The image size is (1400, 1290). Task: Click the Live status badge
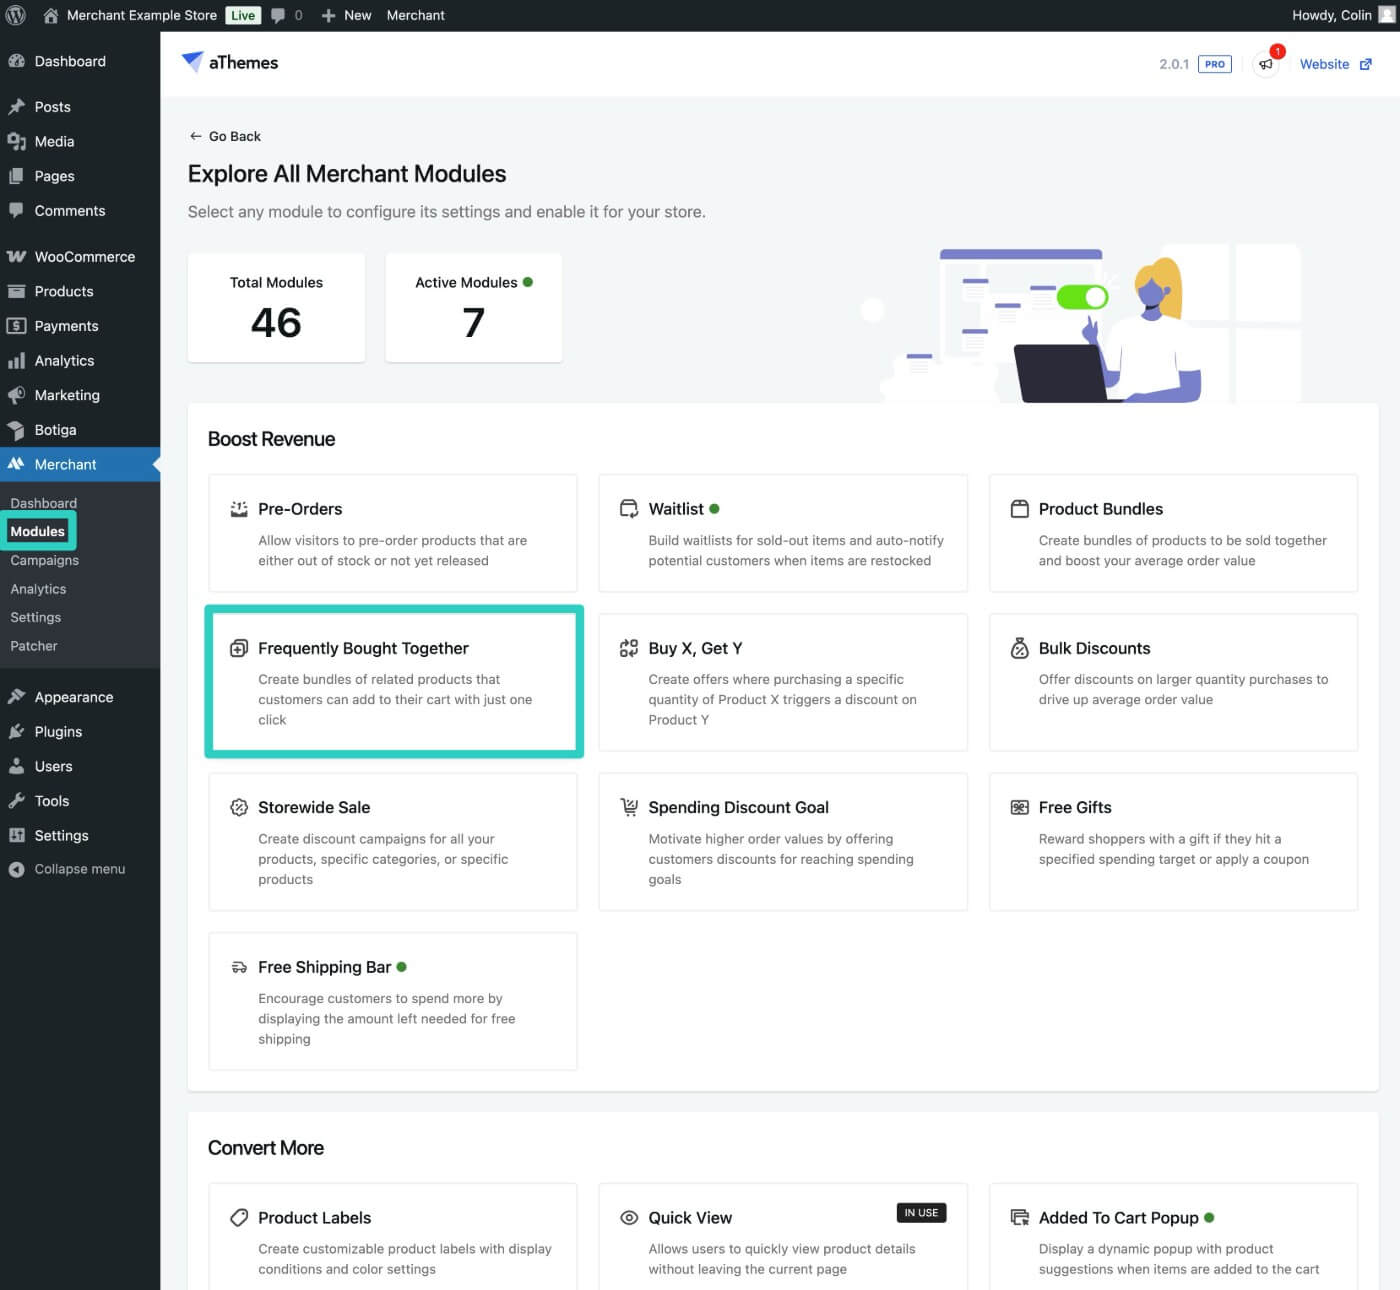[x=243, y=15]
